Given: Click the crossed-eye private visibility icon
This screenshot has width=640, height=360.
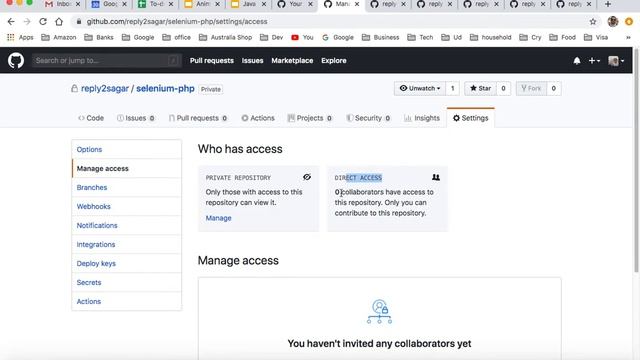Looking at the screenshot, I should (307, 177).
